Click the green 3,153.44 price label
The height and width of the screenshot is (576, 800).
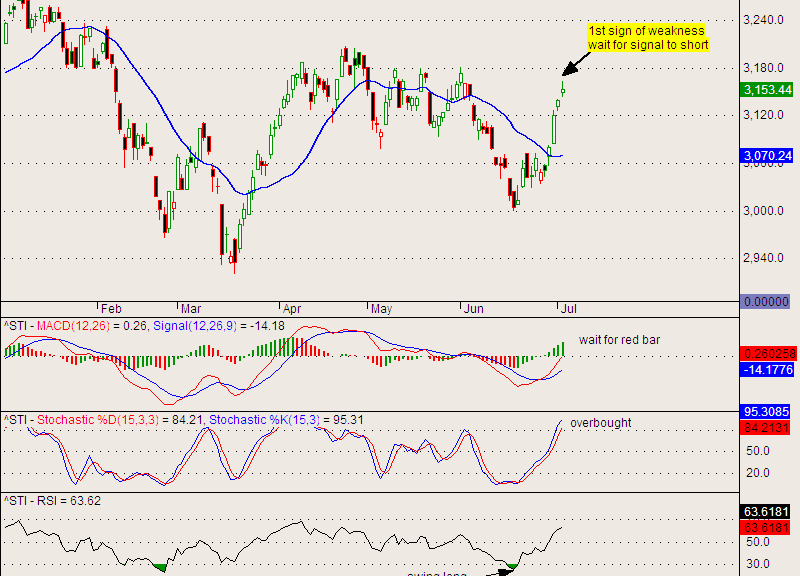(767, 90)
